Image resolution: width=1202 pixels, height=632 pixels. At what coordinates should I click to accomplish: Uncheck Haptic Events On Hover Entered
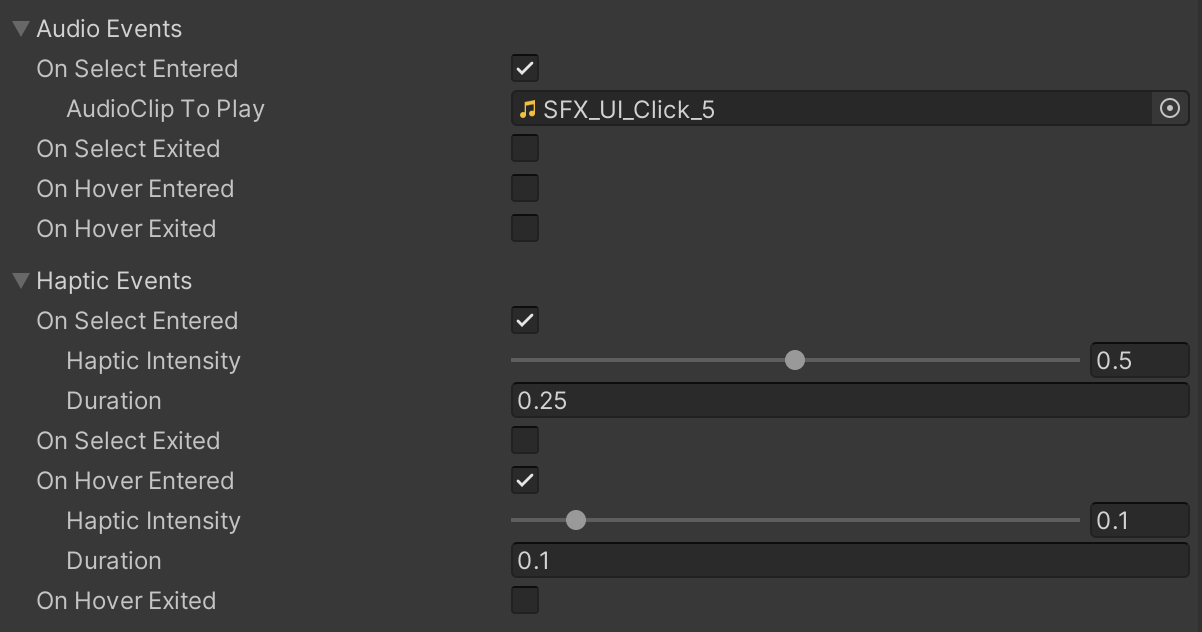[525, 481]
